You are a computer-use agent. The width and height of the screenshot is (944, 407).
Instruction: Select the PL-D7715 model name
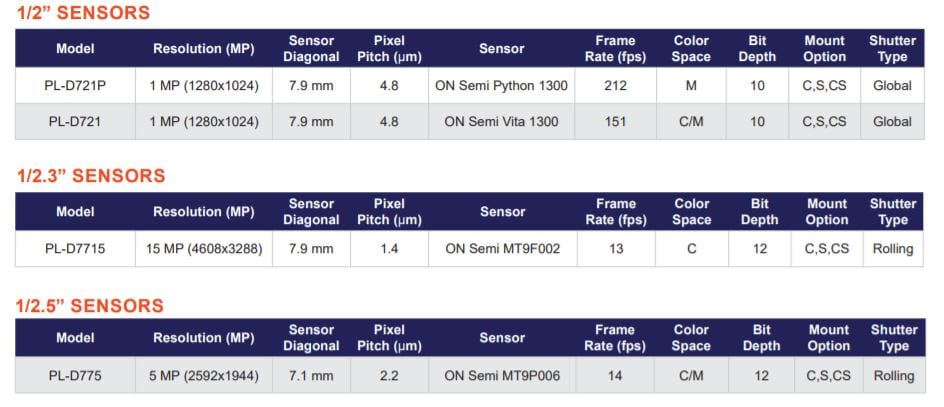76,249
